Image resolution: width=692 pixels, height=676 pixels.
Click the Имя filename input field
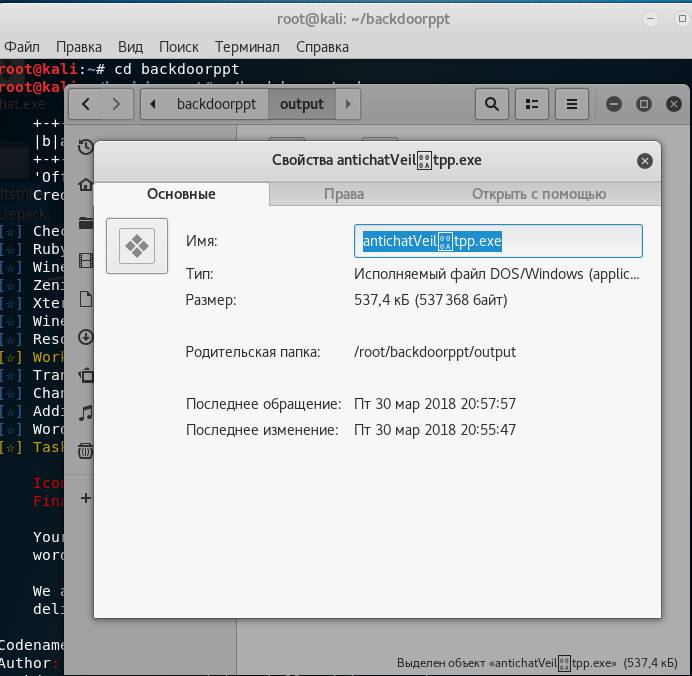[x=497, y=241]
